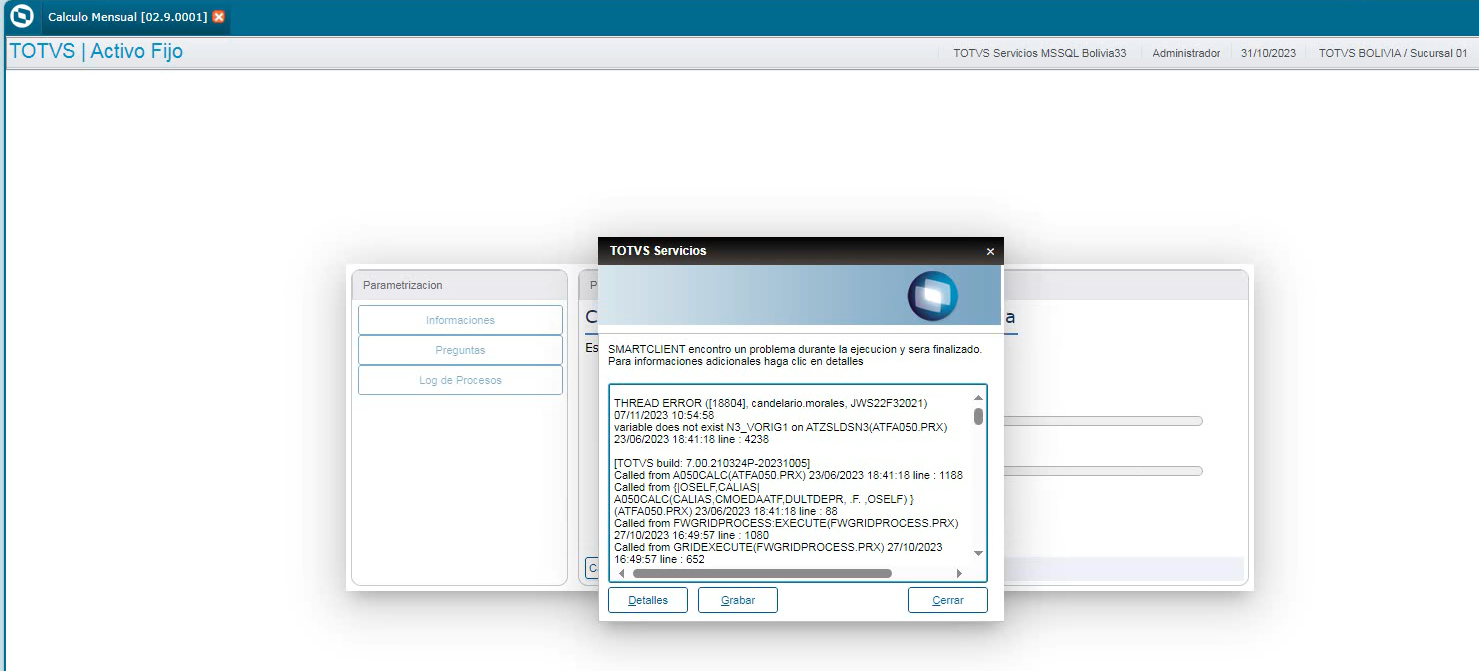Open Informaciones in Parametrizacion panel
The width and height of the screenshot is (1479, 671).
[460, 320]
